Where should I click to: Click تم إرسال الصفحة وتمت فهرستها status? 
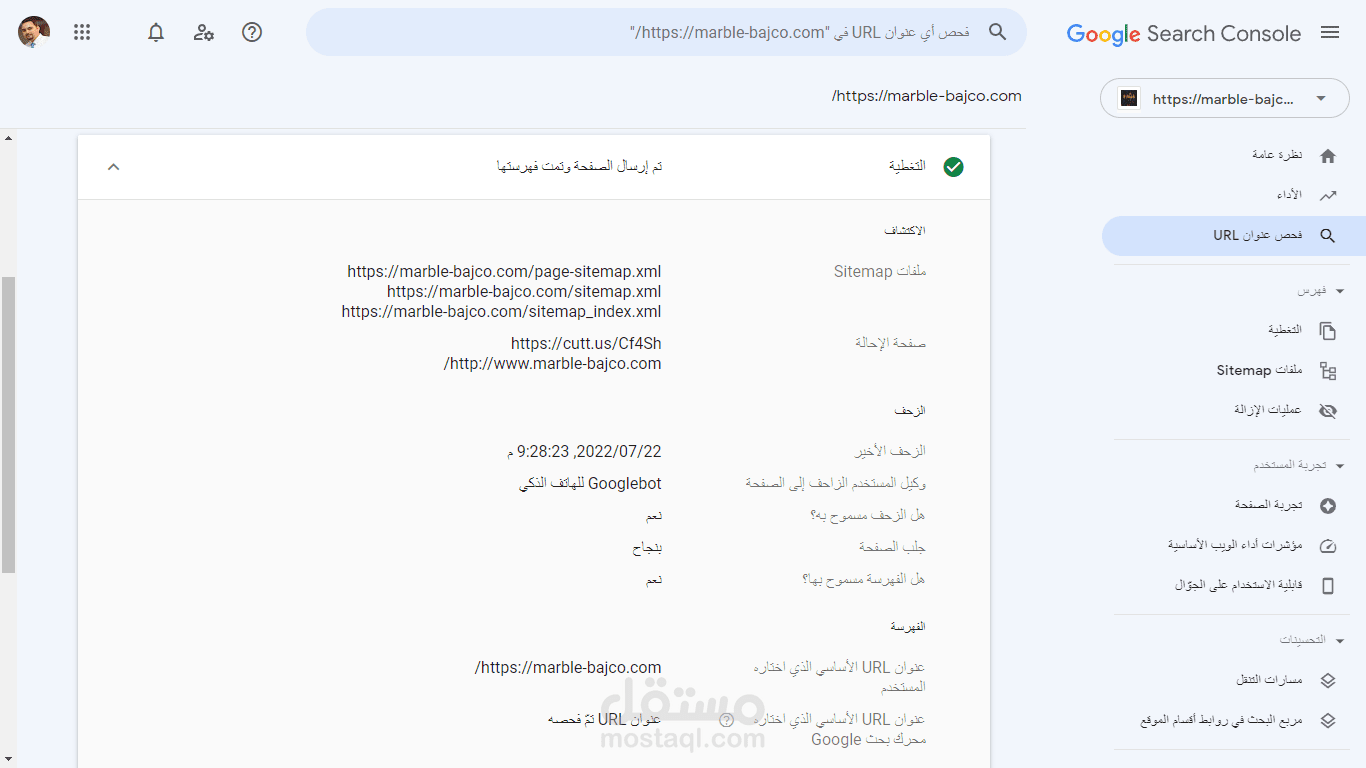point(579,166)
